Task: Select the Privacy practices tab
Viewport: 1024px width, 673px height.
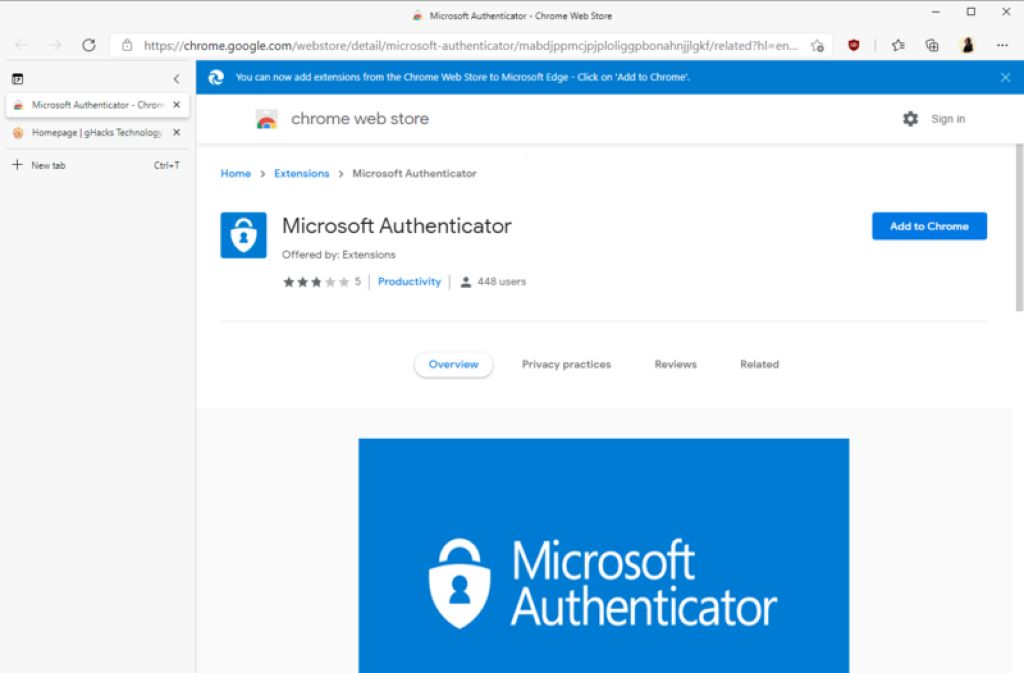Action: (566, 365)
